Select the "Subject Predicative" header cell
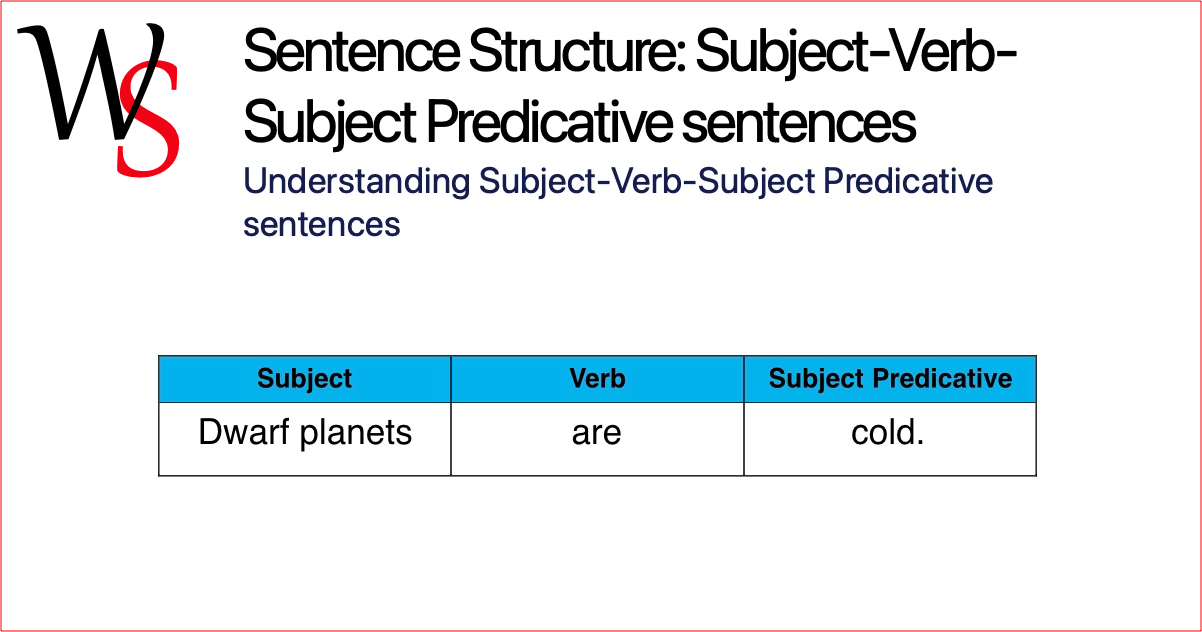Screen dimensions: 1202x632 [x=890, y=379]
